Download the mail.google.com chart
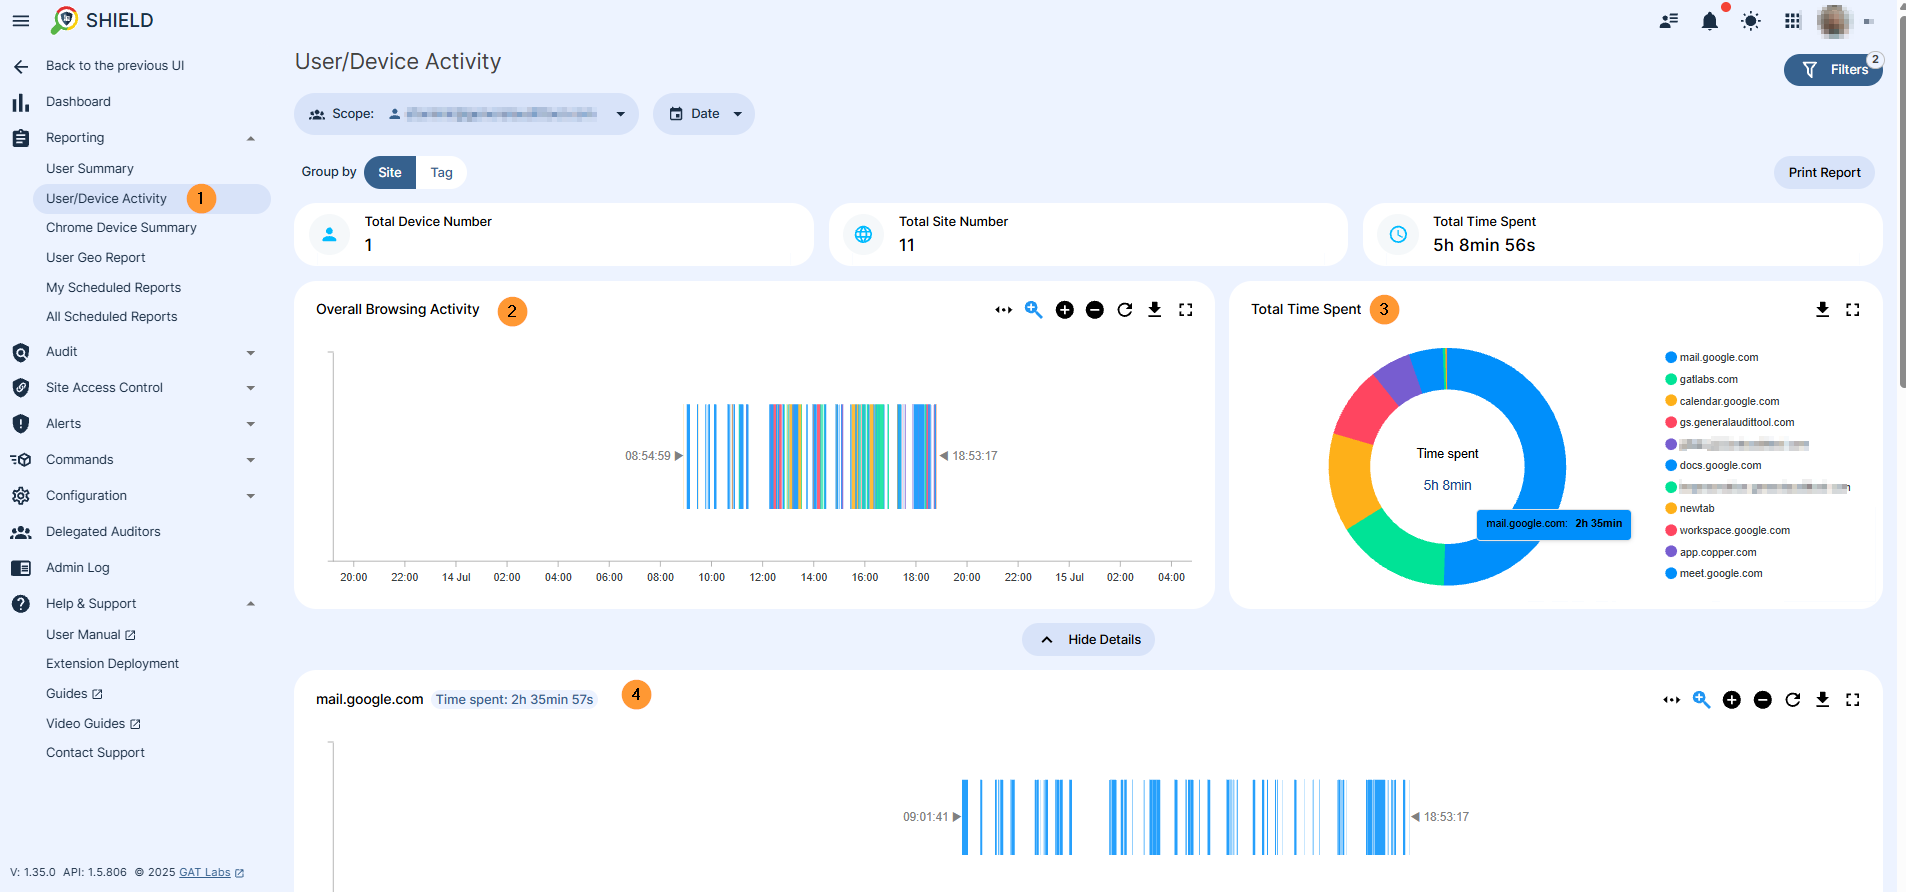 pos(1823,700)
